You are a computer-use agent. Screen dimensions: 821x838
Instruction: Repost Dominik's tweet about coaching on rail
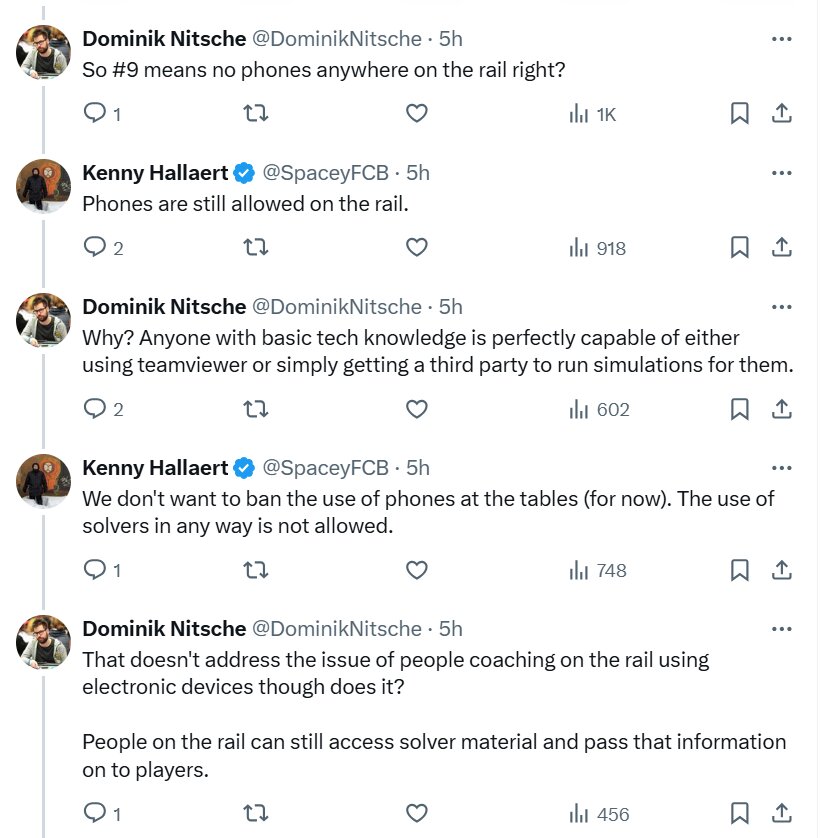256,813
